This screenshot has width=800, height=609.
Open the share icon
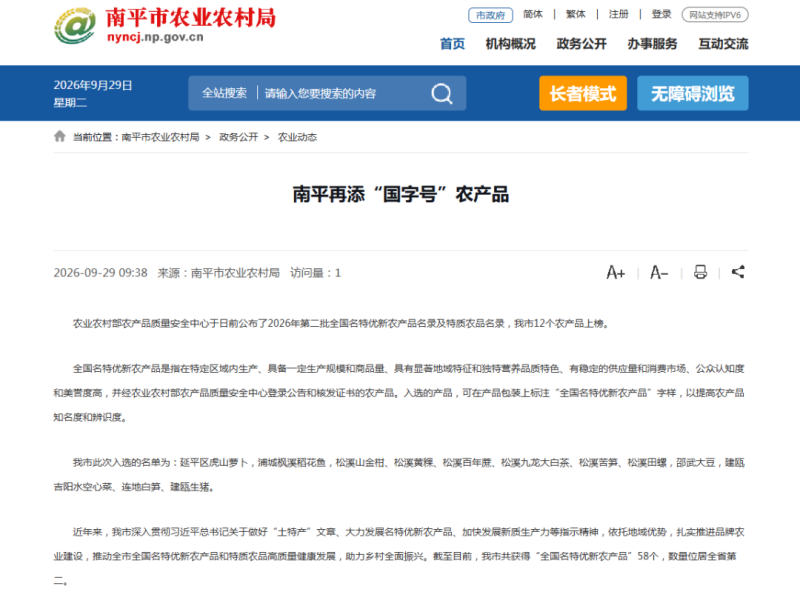coord(738,272)
